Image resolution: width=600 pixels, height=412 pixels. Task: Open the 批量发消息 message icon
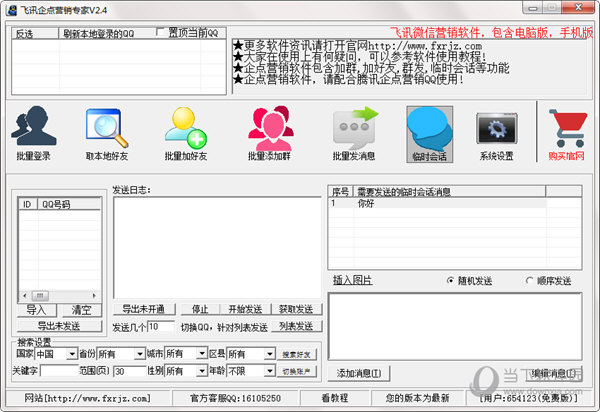tap(354, 133)
